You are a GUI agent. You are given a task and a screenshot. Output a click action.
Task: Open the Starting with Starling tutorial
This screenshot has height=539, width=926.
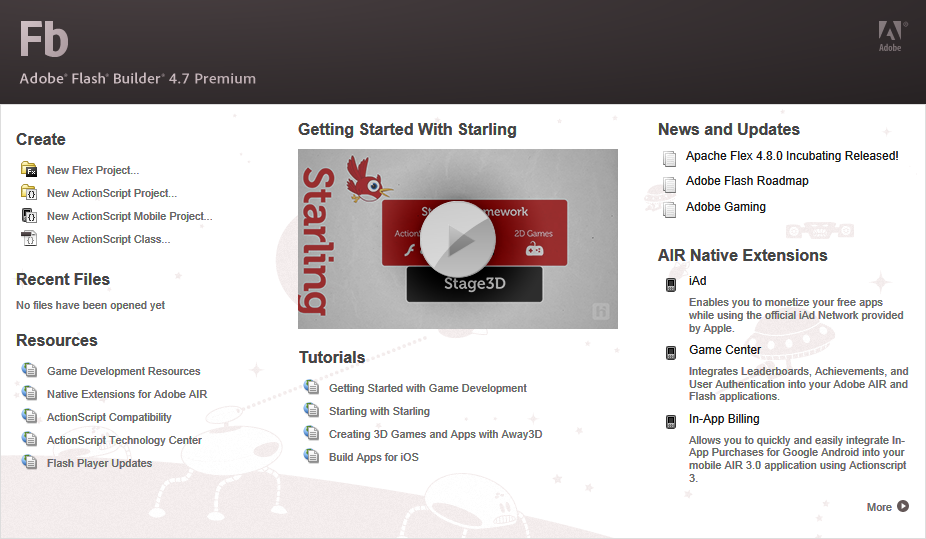[x=379, y=411]
